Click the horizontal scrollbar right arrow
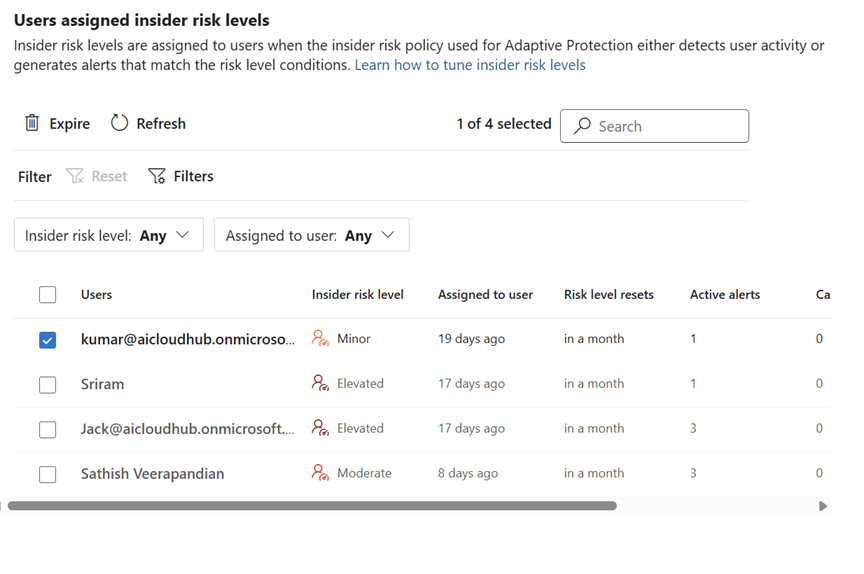The height and width of the screenshot is (574, 864). (x=823, y=506)
